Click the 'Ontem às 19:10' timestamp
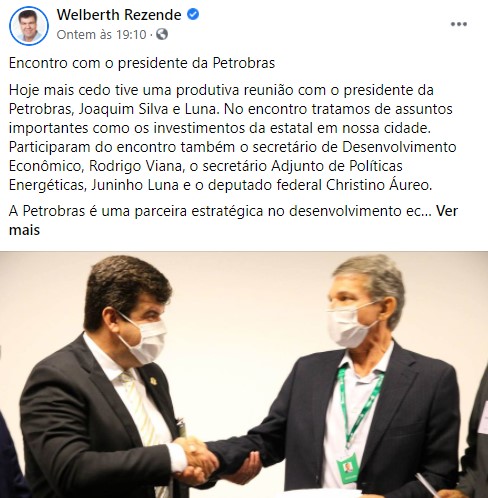The height and width of the screenshot is (498, 488). pyautogui.click(x=101, y=35)
